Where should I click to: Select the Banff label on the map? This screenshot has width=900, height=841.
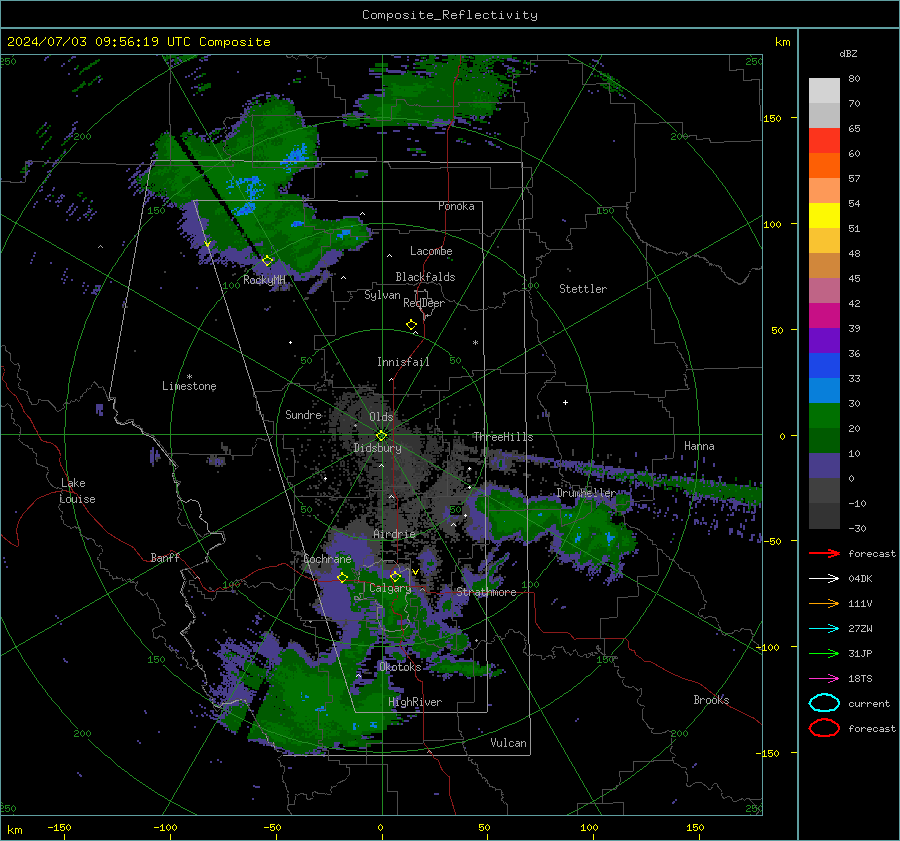165,557
